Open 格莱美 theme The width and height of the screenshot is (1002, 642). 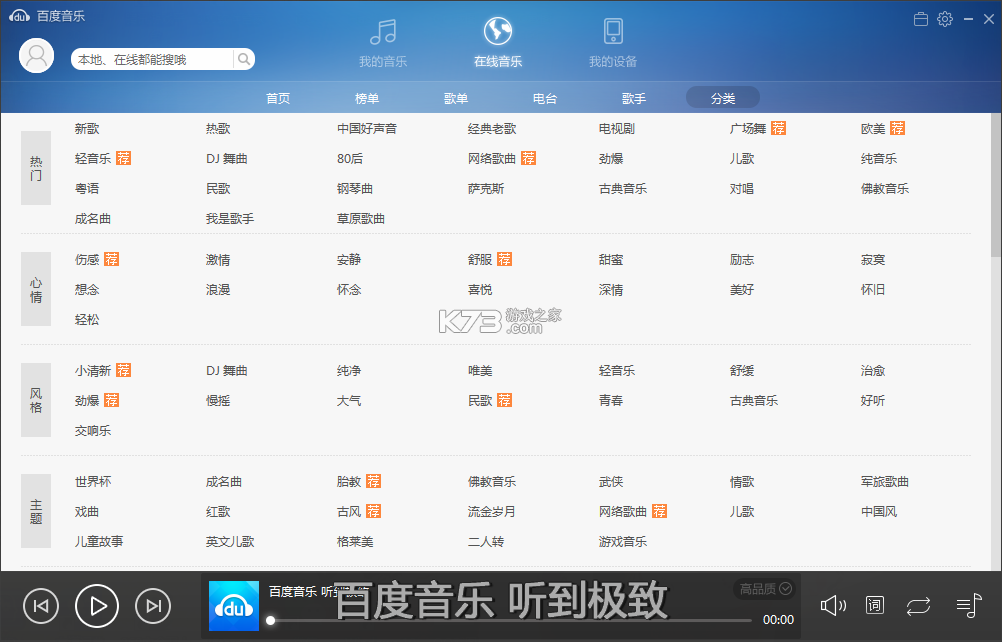click(x=355, y=542)
